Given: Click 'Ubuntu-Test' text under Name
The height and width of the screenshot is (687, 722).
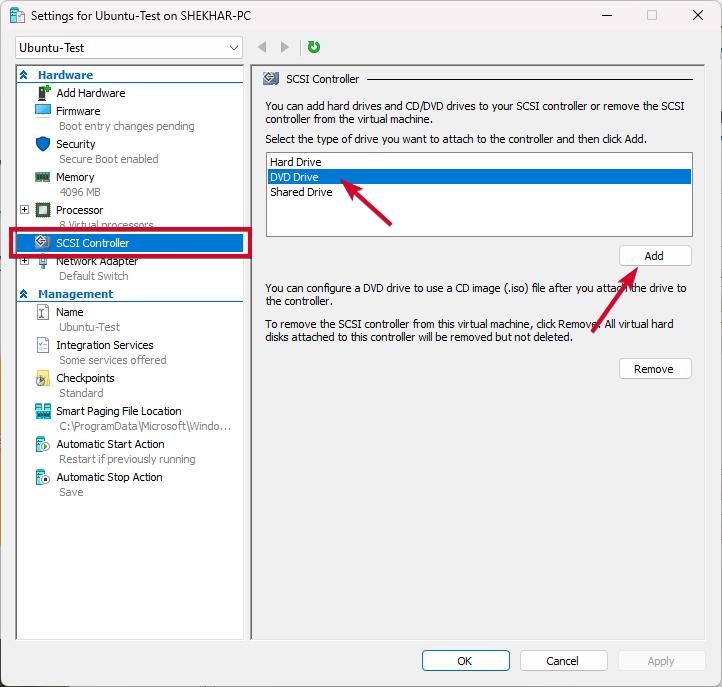Looking at the screenshot, I should (x=89, y=327).
